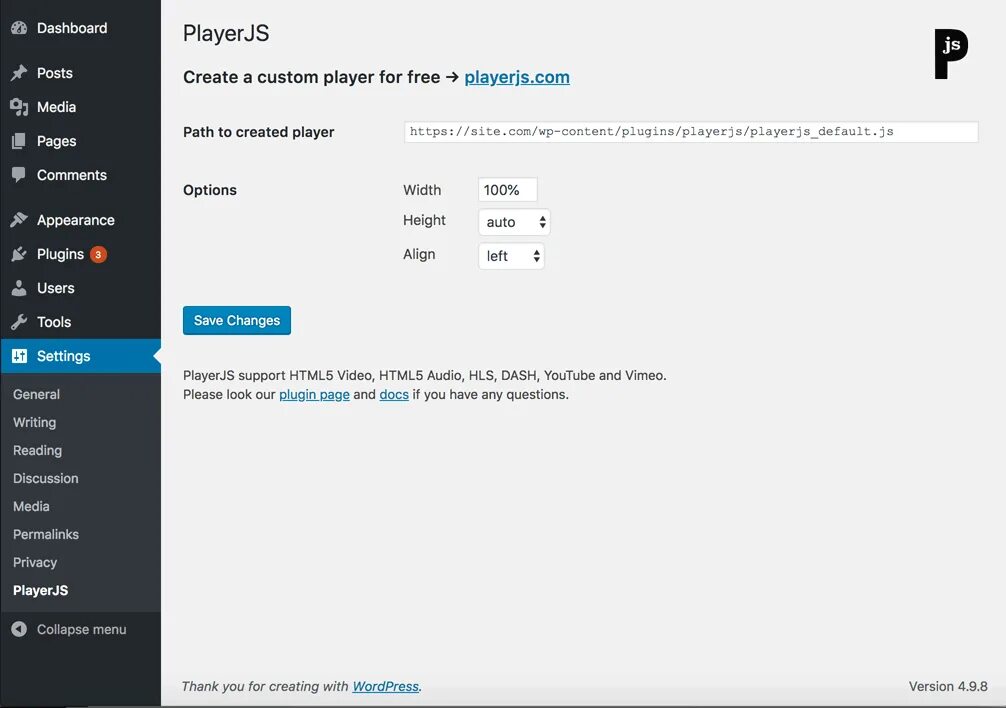Click the Path to created player field
The width and height of the screenshot is (1006, 708).
[691, 131]
